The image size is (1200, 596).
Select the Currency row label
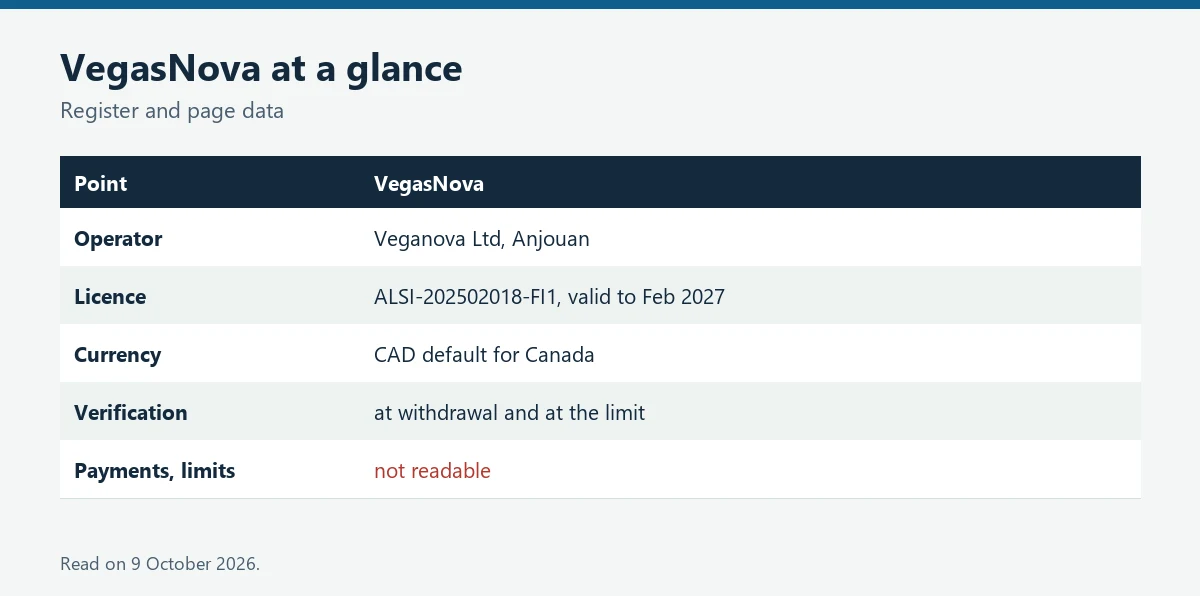(x=118, y=355)
